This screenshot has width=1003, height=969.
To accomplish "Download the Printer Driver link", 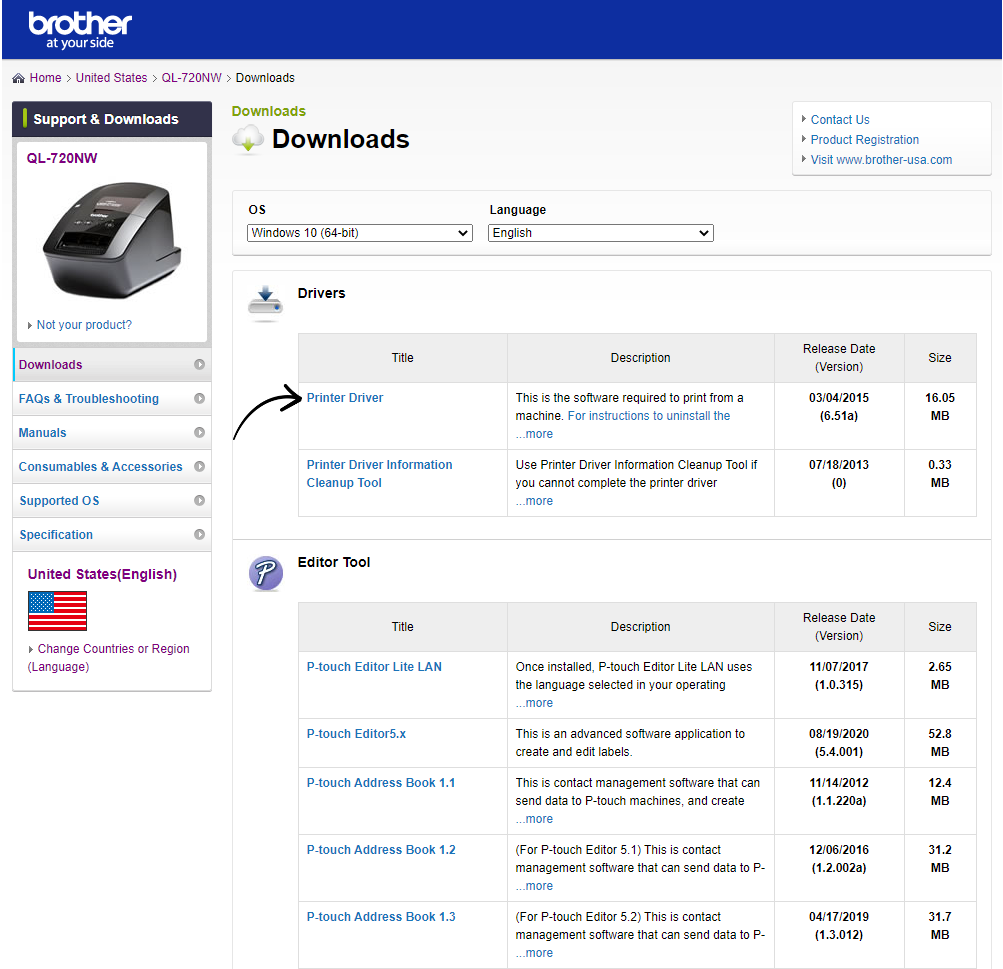I will (x=345, y=398).
